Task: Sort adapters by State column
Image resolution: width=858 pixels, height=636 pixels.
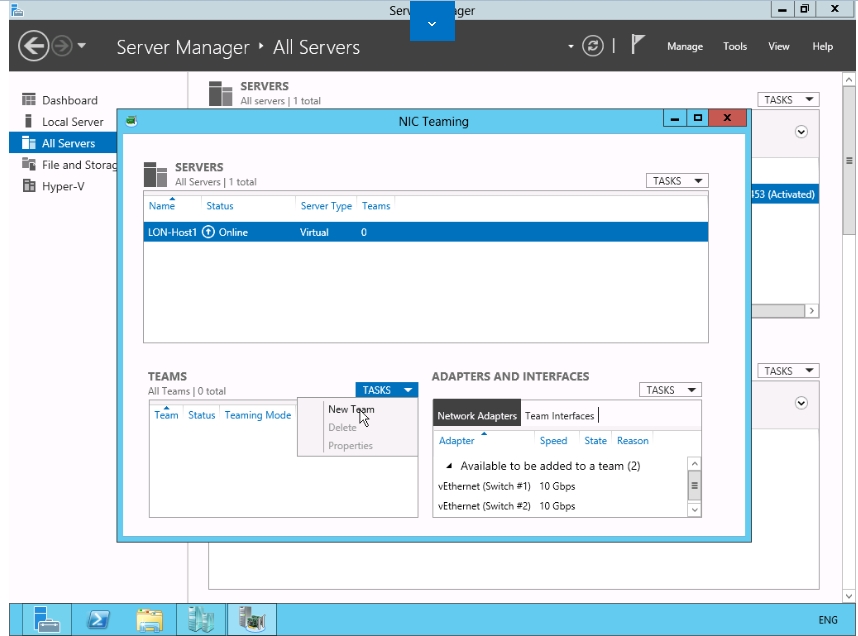Action: 595,441
